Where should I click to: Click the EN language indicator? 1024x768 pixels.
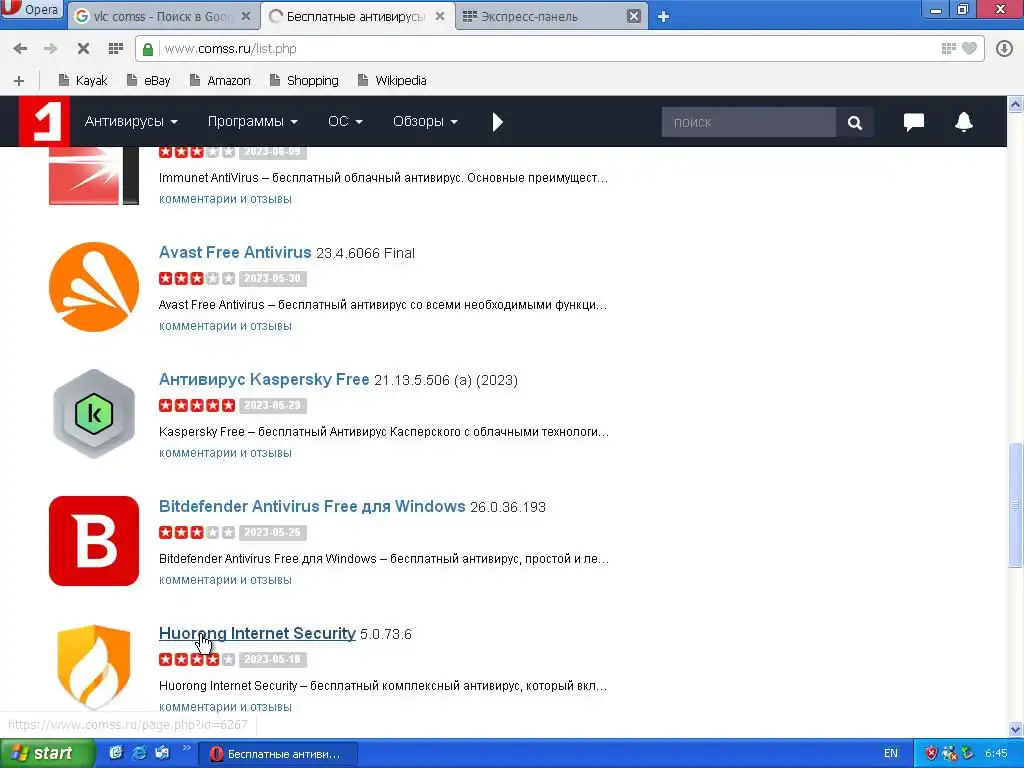click(x=891, y=754)
